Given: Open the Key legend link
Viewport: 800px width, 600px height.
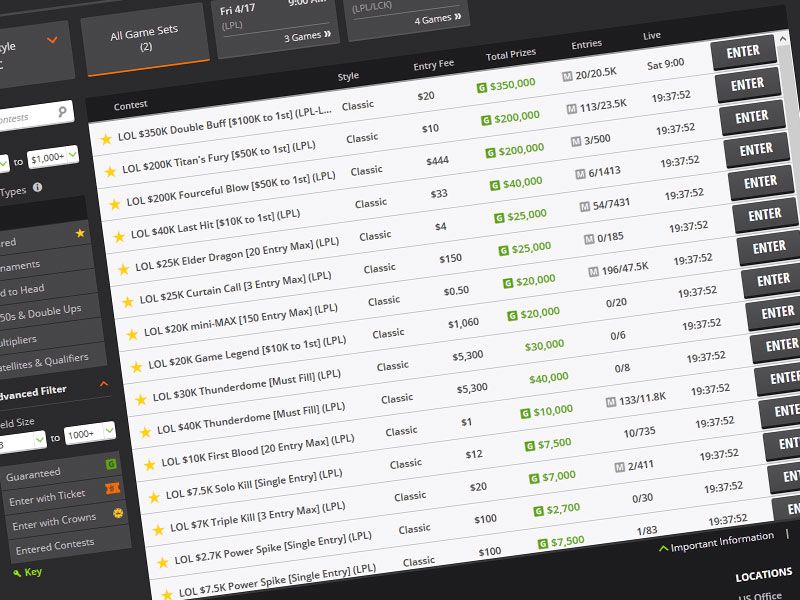Looking at the screenshot, I should (33, 571).
